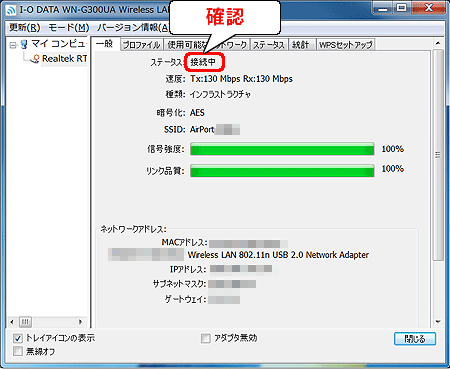Open the 更新(R) menu

[x=25, y=27]
